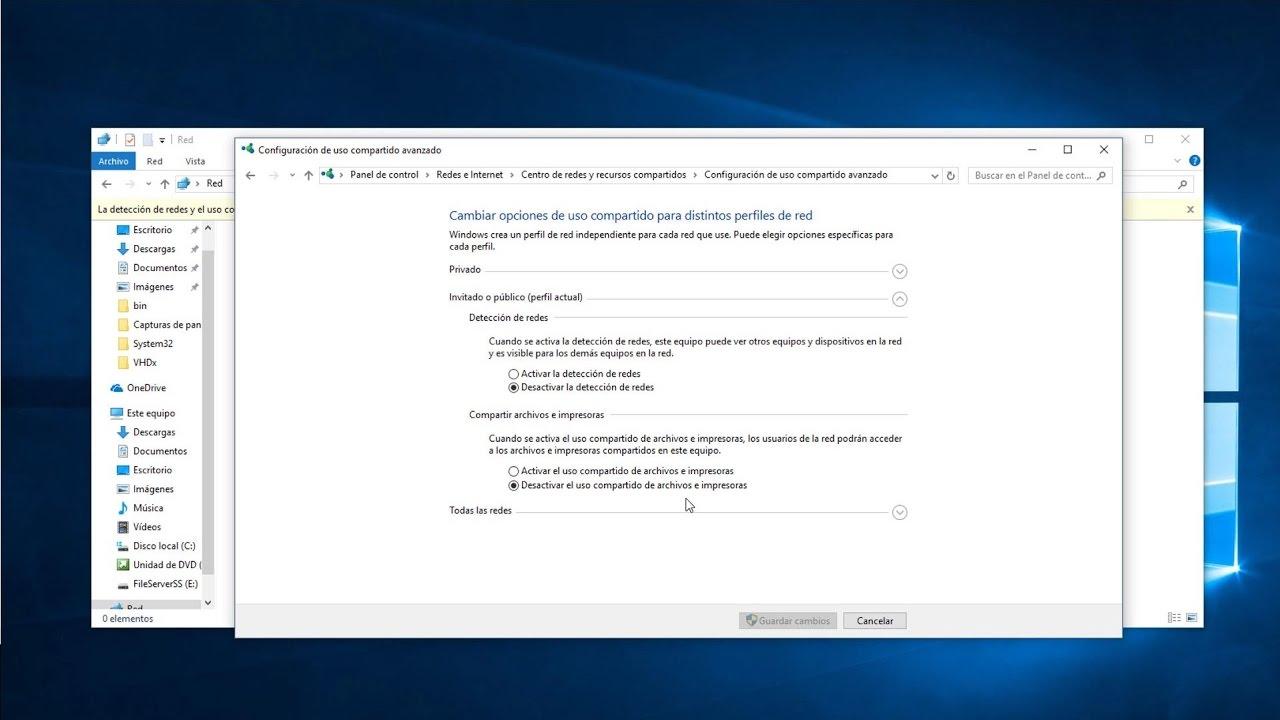This screenshot has height=720, width=1280.
Task: Click the Buscar en el Panel search field
Action: click(x=1032, y=175)
